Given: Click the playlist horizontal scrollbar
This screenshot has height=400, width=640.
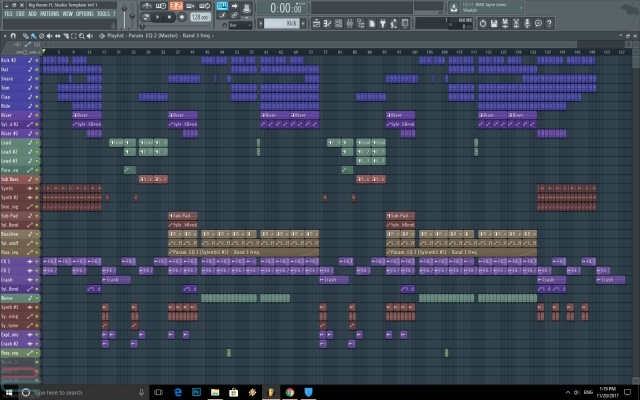Looking at the screenshot, I should click(313, 44).
